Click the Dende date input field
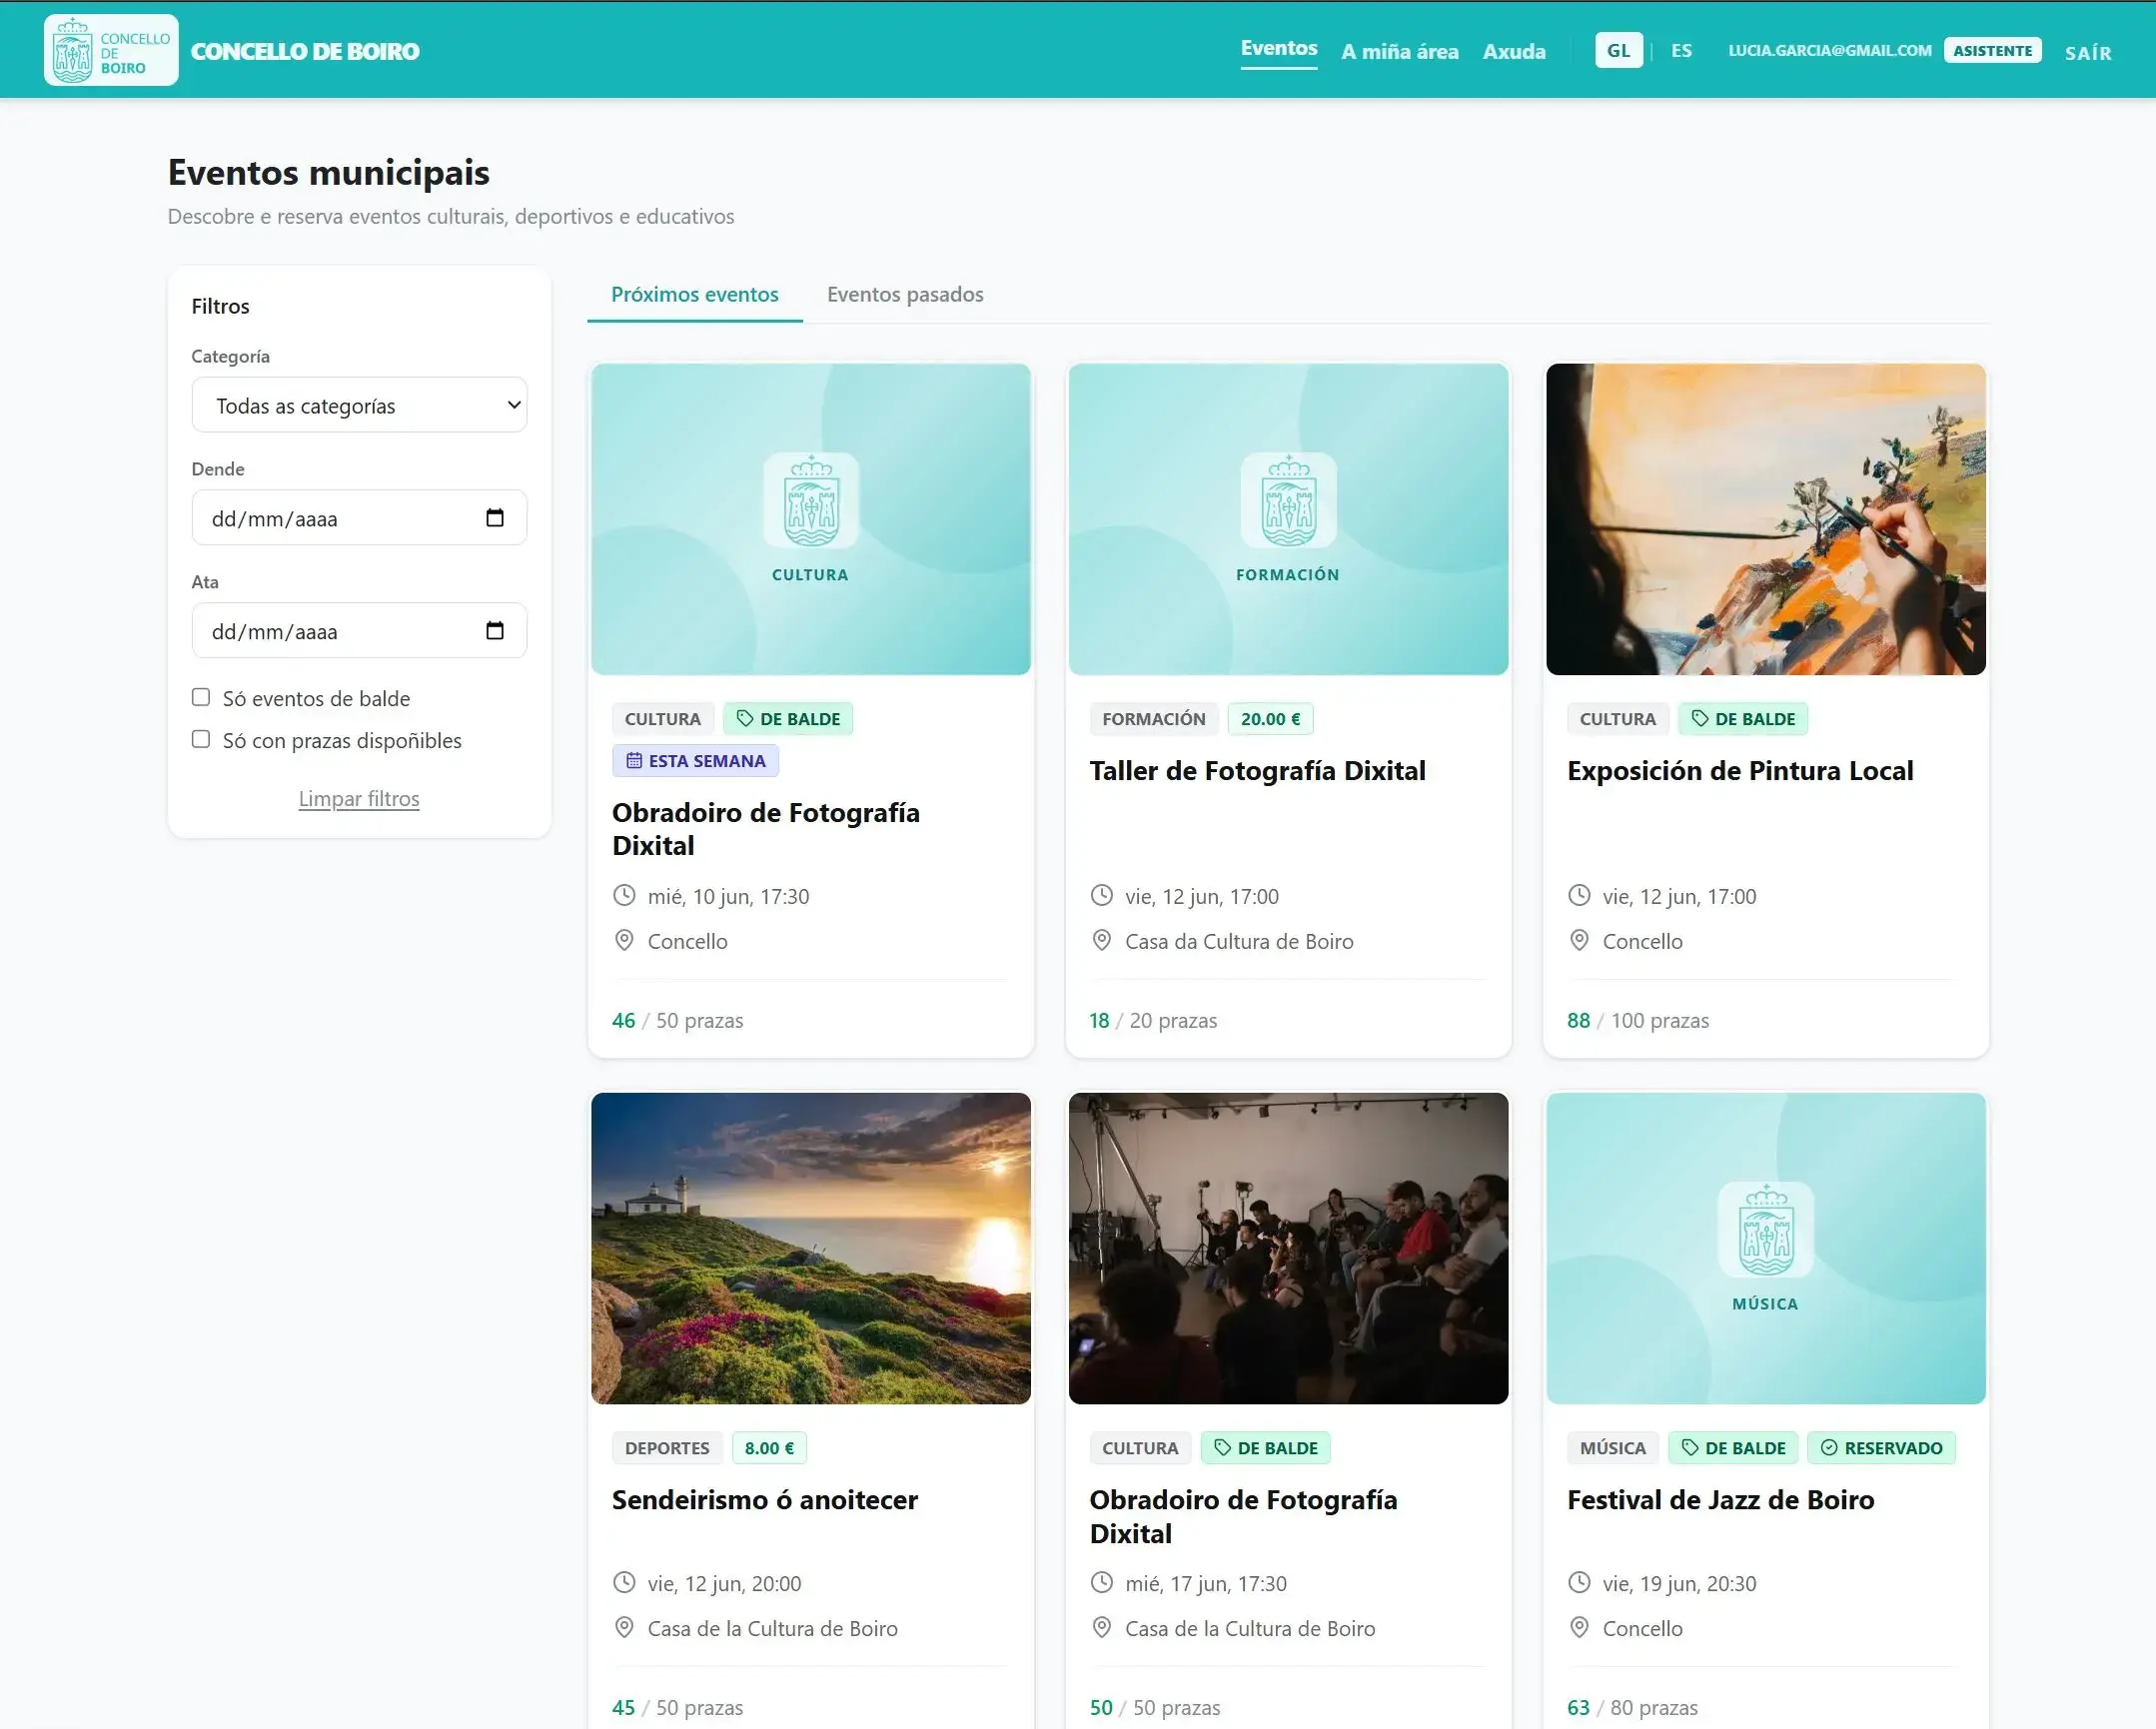Viewport: 2156px width, 1729px height. [x=359, y=518]
